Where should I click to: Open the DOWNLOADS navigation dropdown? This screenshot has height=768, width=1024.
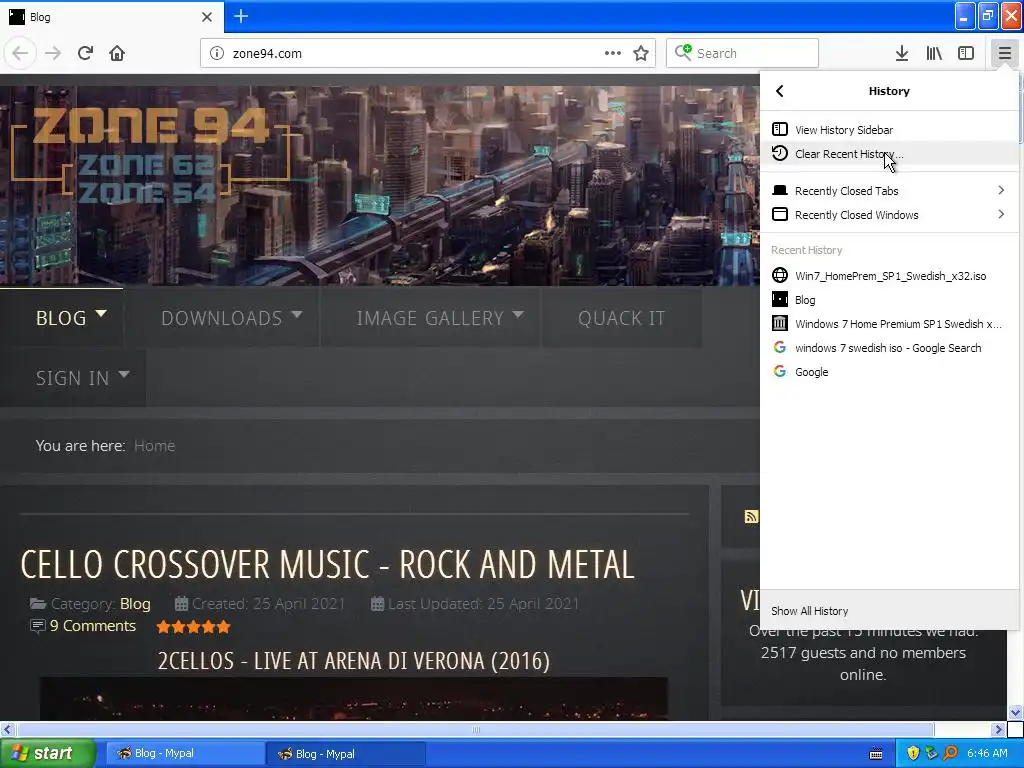[x=222, y=317]
